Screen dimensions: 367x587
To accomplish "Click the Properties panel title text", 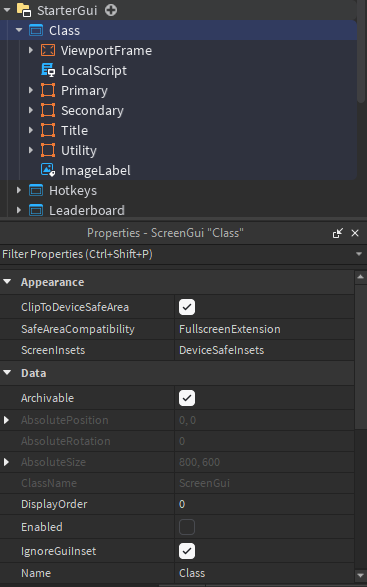I will tap(165, 233).
